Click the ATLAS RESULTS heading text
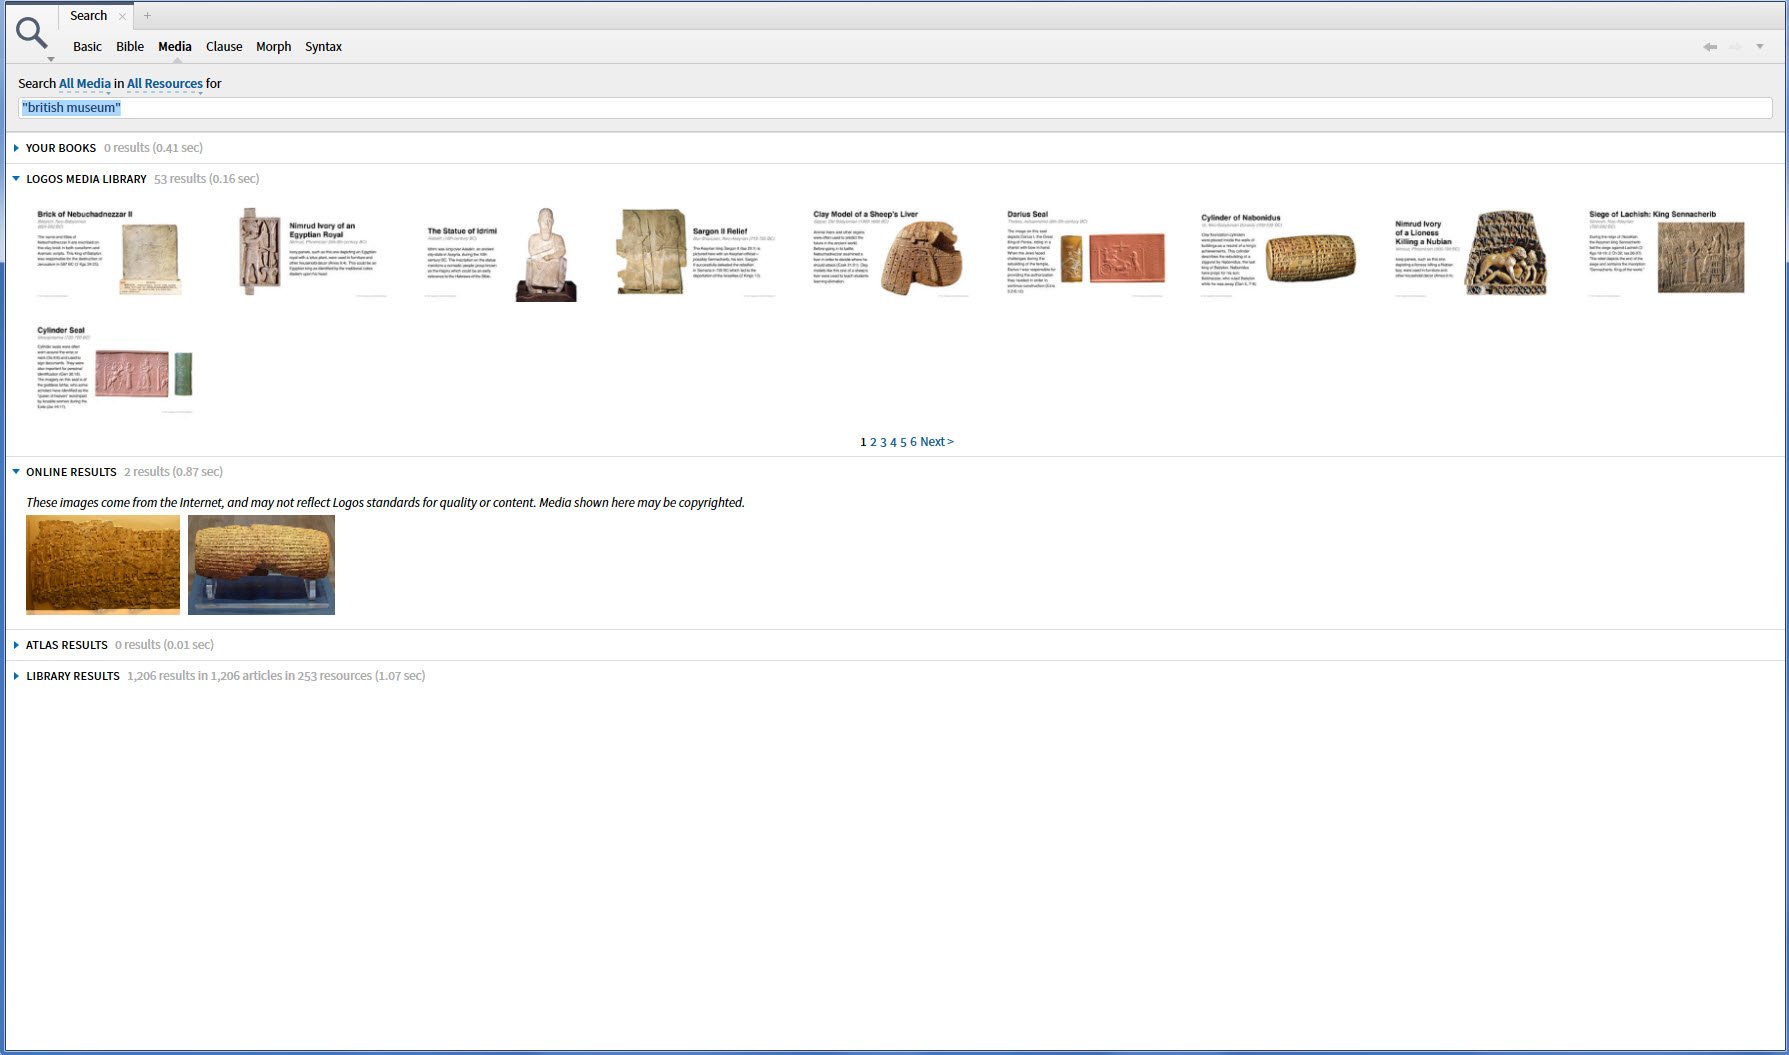This screenshot has width=1789, height=1055. (x=67, y=645)
